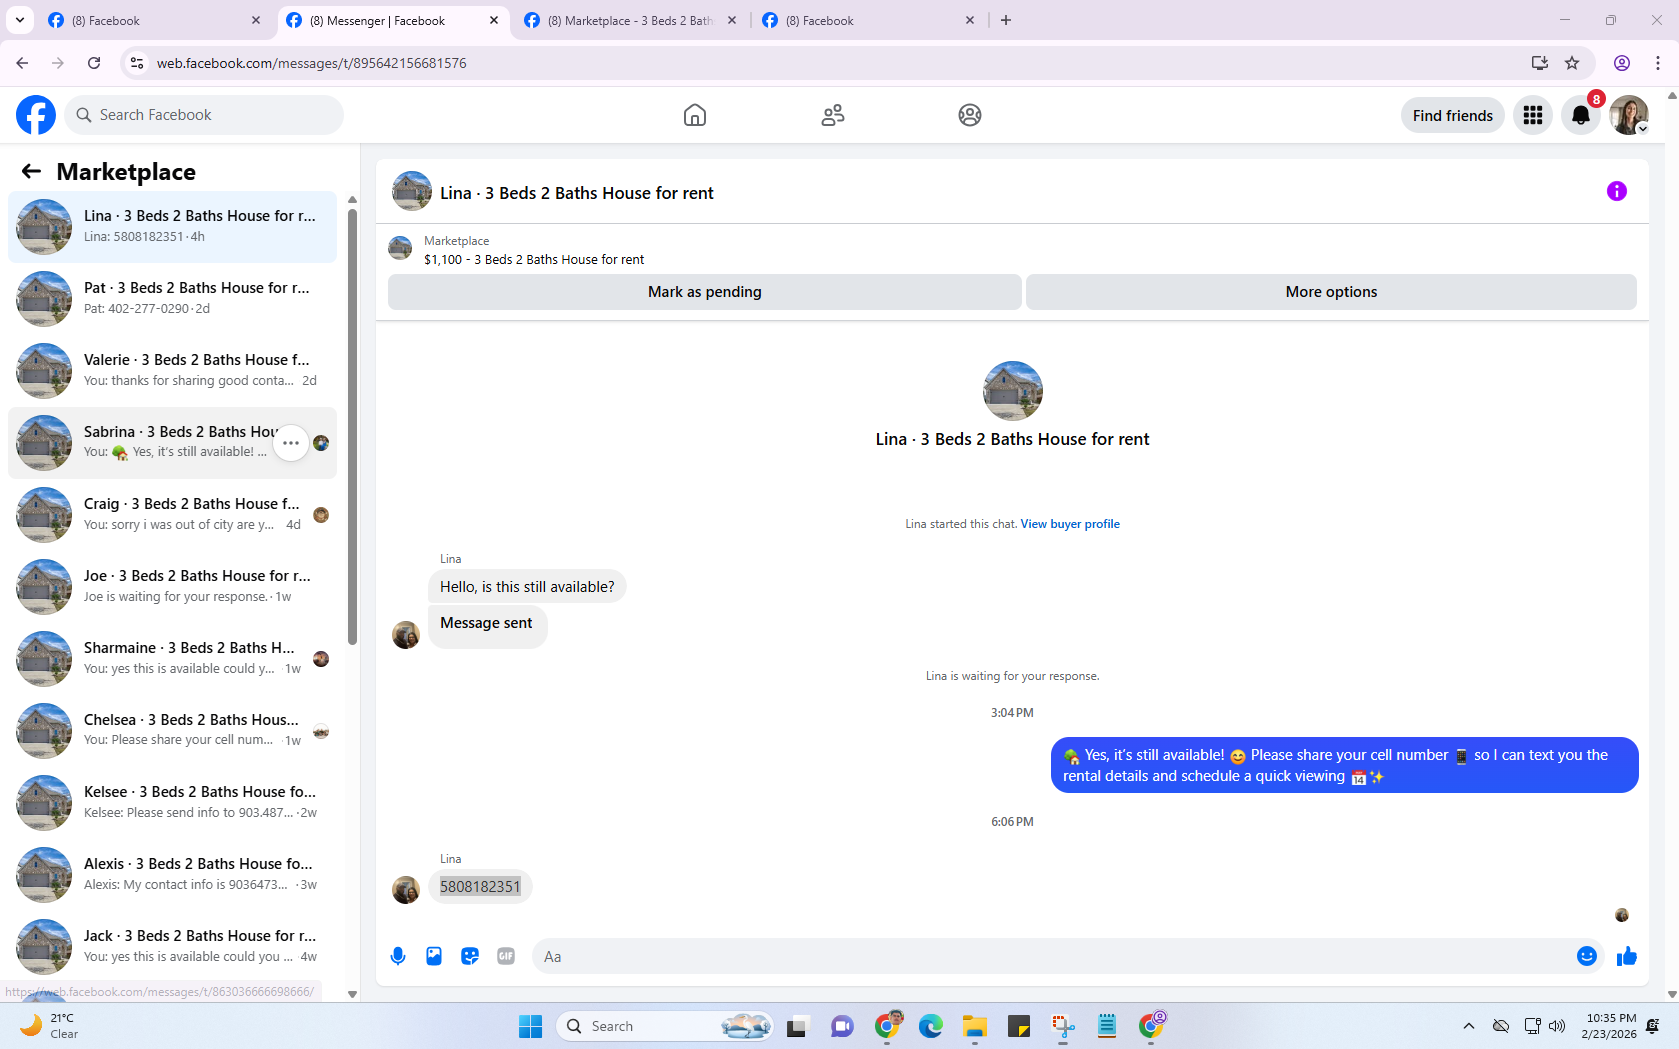Go back in browser history
Viewport: 1679px width, 1049px height.
click(22, 63)
